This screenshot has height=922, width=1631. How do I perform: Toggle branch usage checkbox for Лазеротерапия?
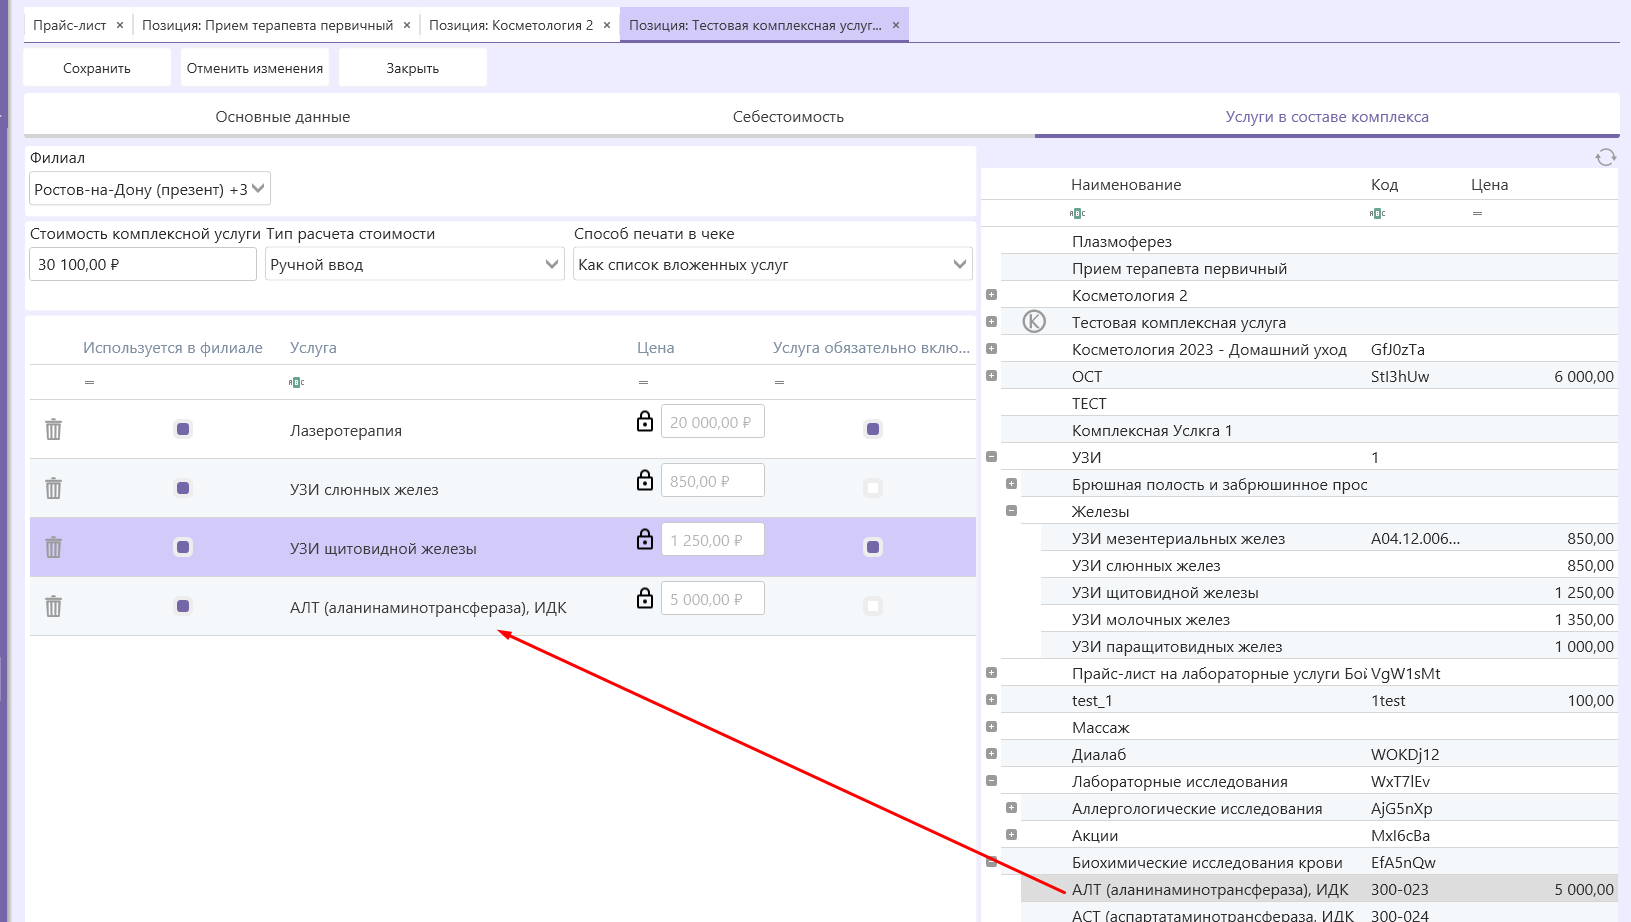183,429
